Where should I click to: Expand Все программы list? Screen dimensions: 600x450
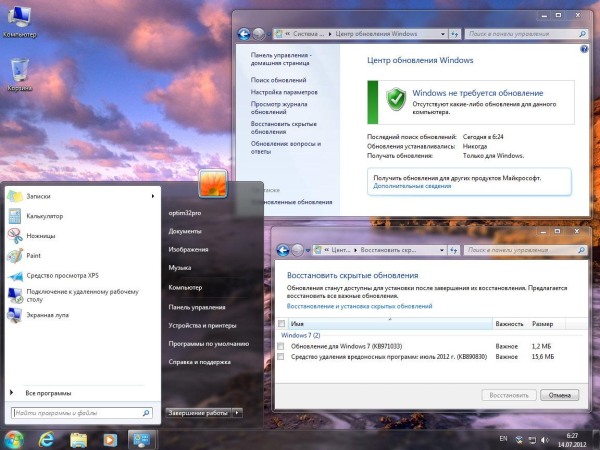coord(48,393)
